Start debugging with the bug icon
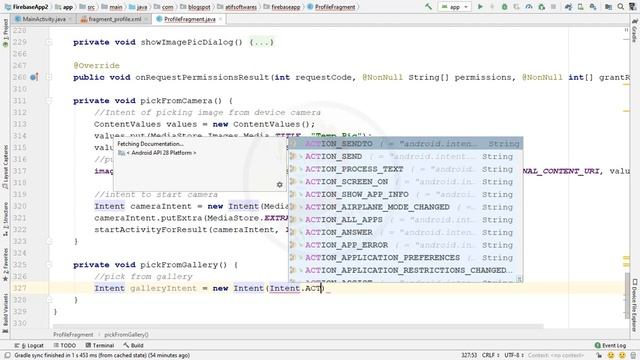640x360 pixels. pos(504,7)
